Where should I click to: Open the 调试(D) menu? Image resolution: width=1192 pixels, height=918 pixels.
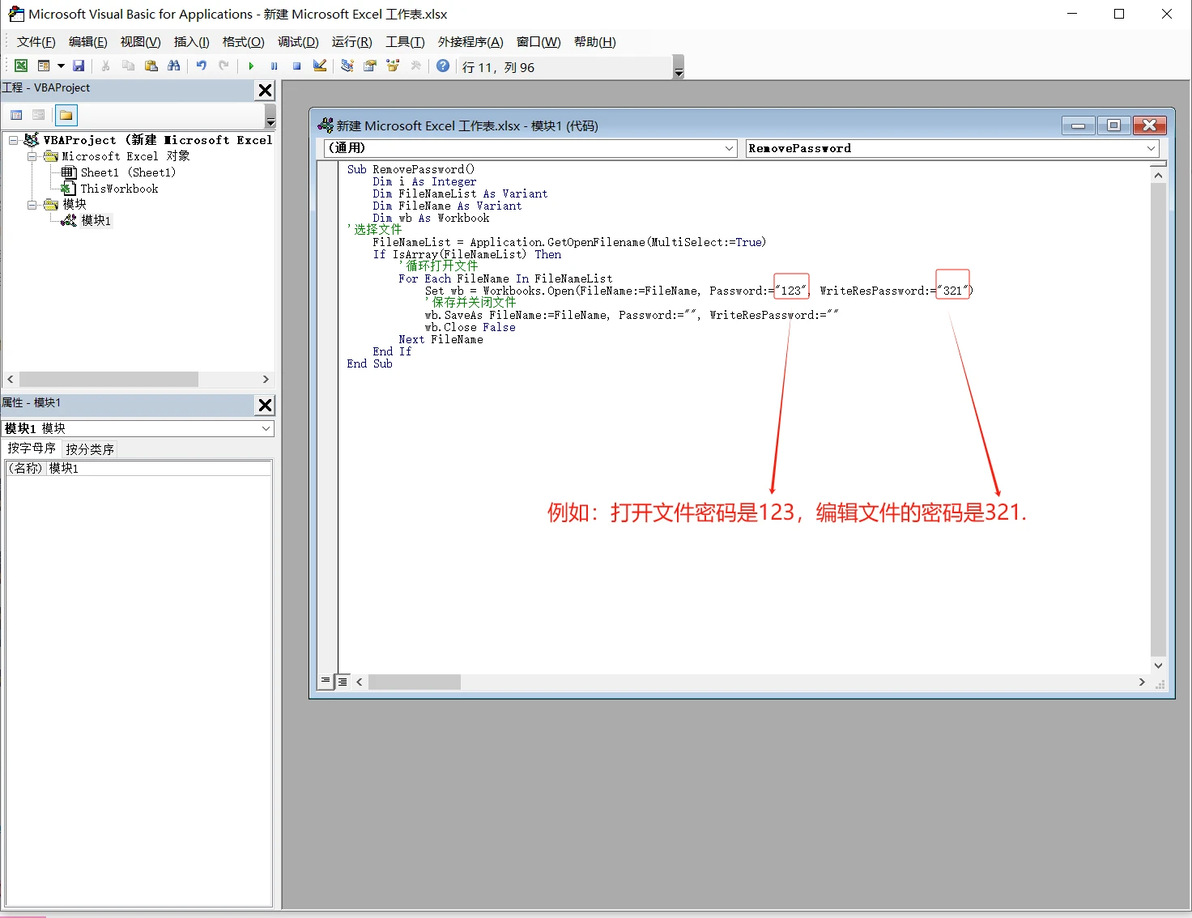click(x=298, y=42)
